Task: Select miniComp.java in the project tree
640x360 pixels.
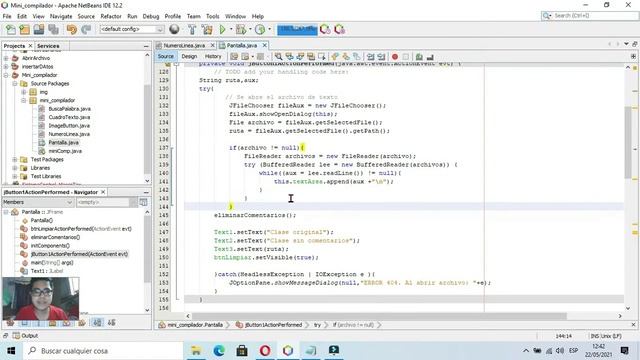Action: coord(65,151)
